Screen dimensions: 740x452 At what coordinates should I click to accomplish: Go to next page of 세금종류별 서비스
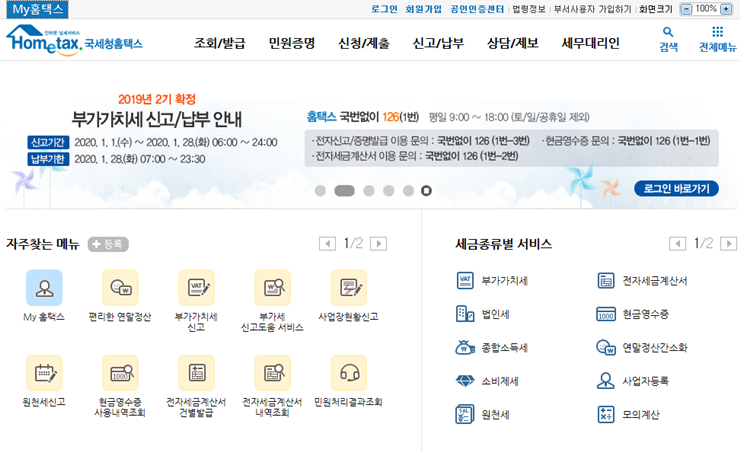click(x=729, y=243)
